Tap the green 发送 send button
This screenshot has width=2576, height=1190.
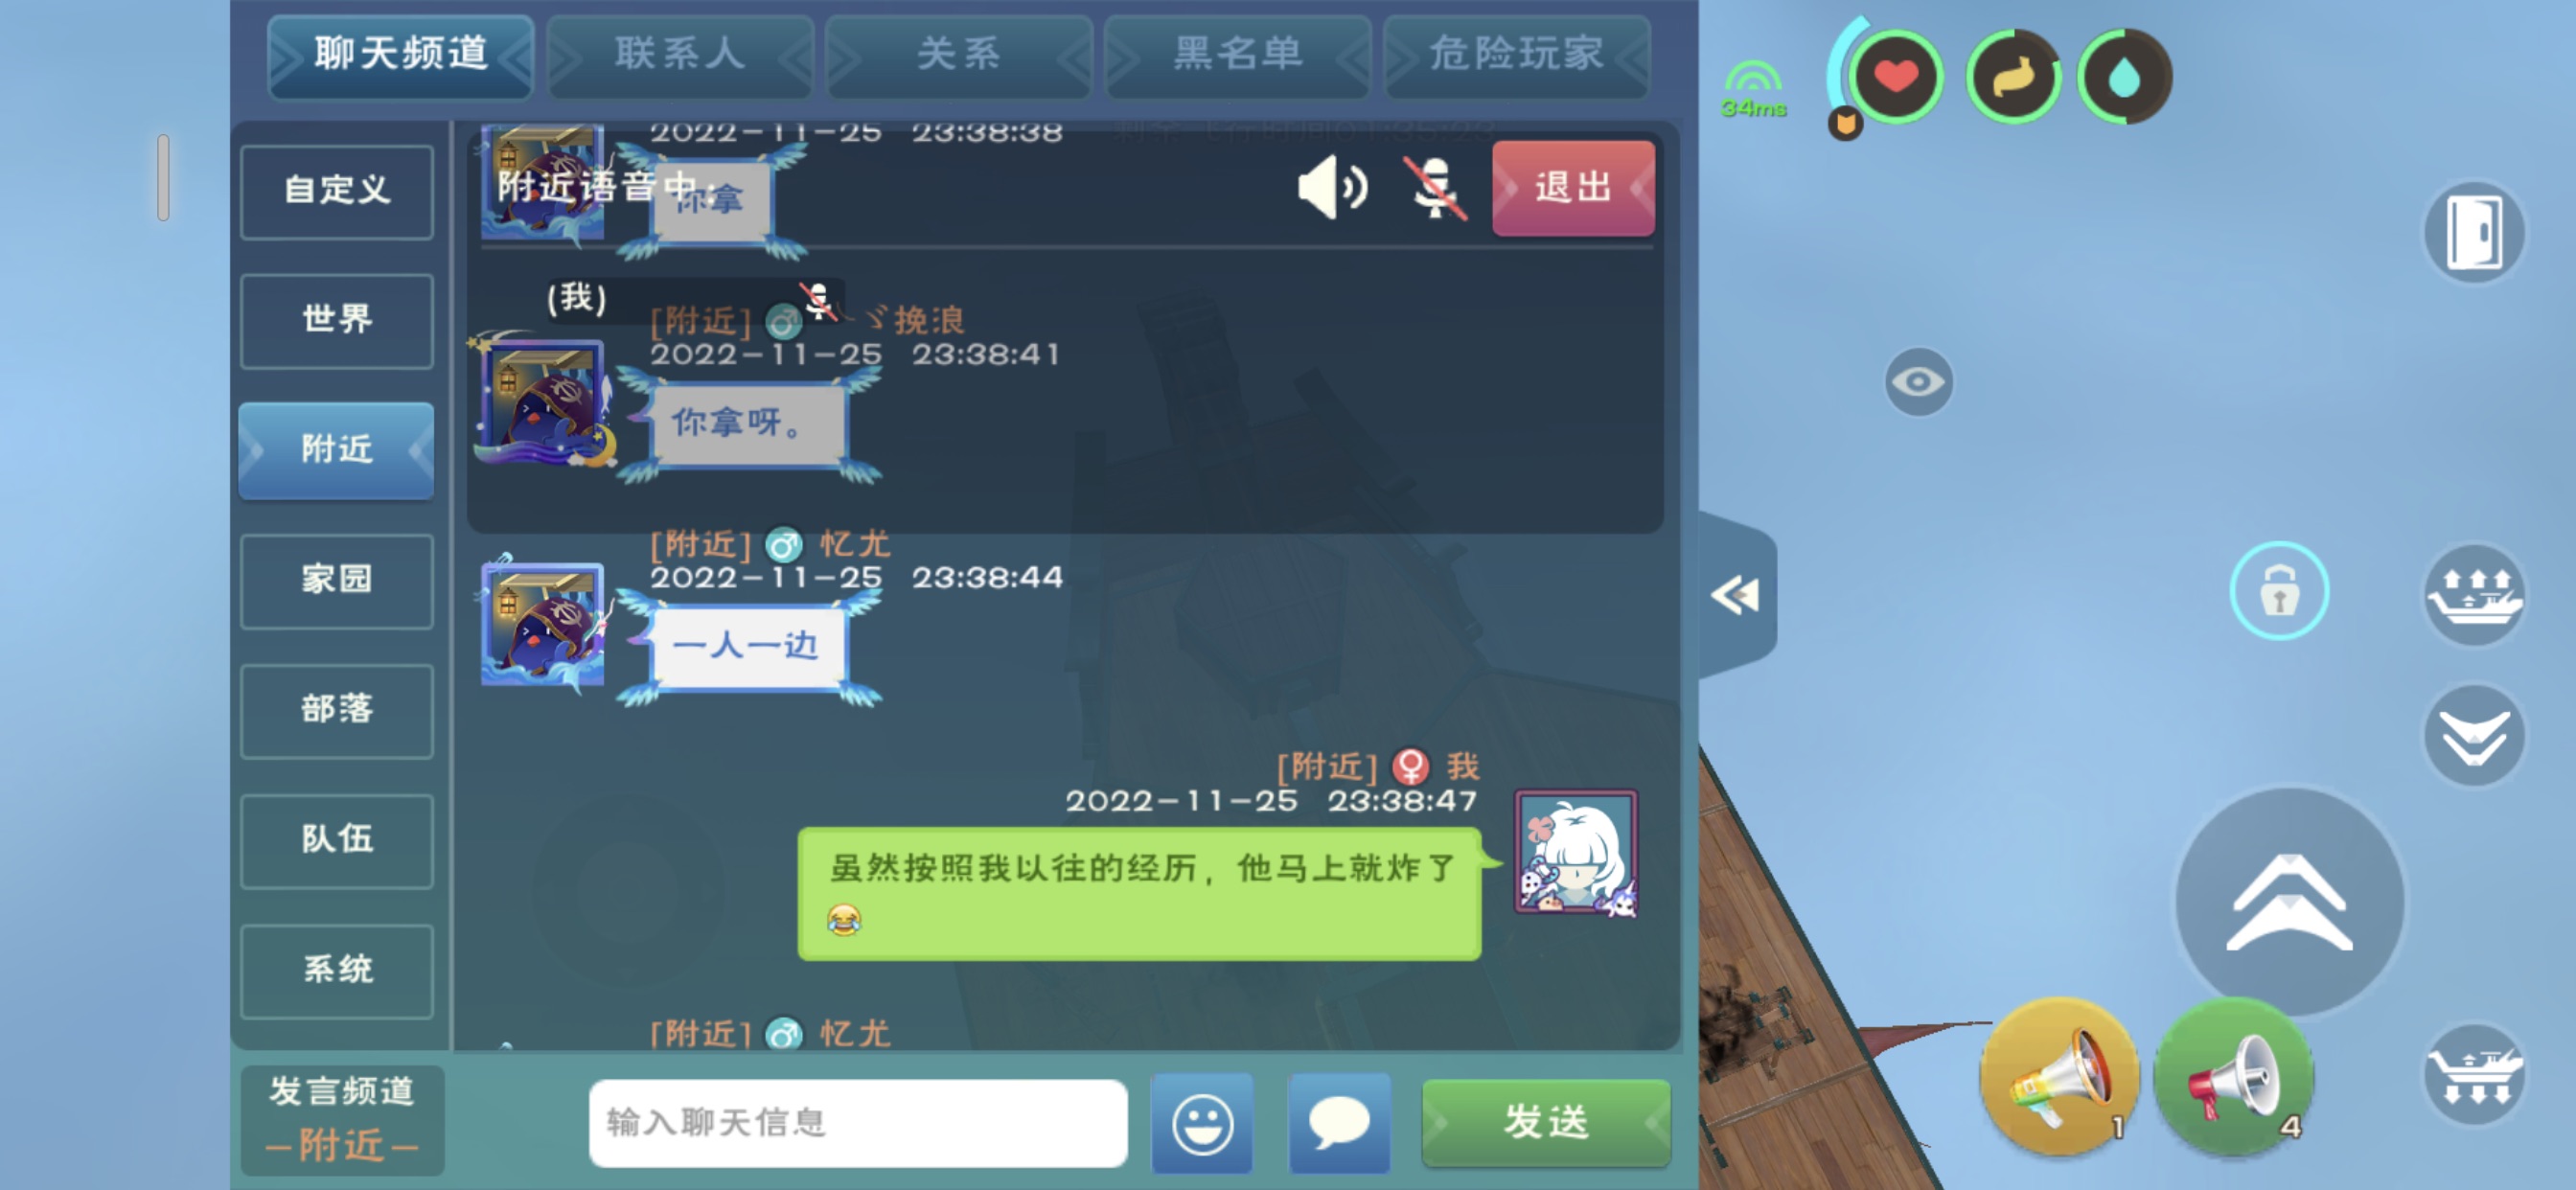pyautogui.click(x=1546, y=1123)
